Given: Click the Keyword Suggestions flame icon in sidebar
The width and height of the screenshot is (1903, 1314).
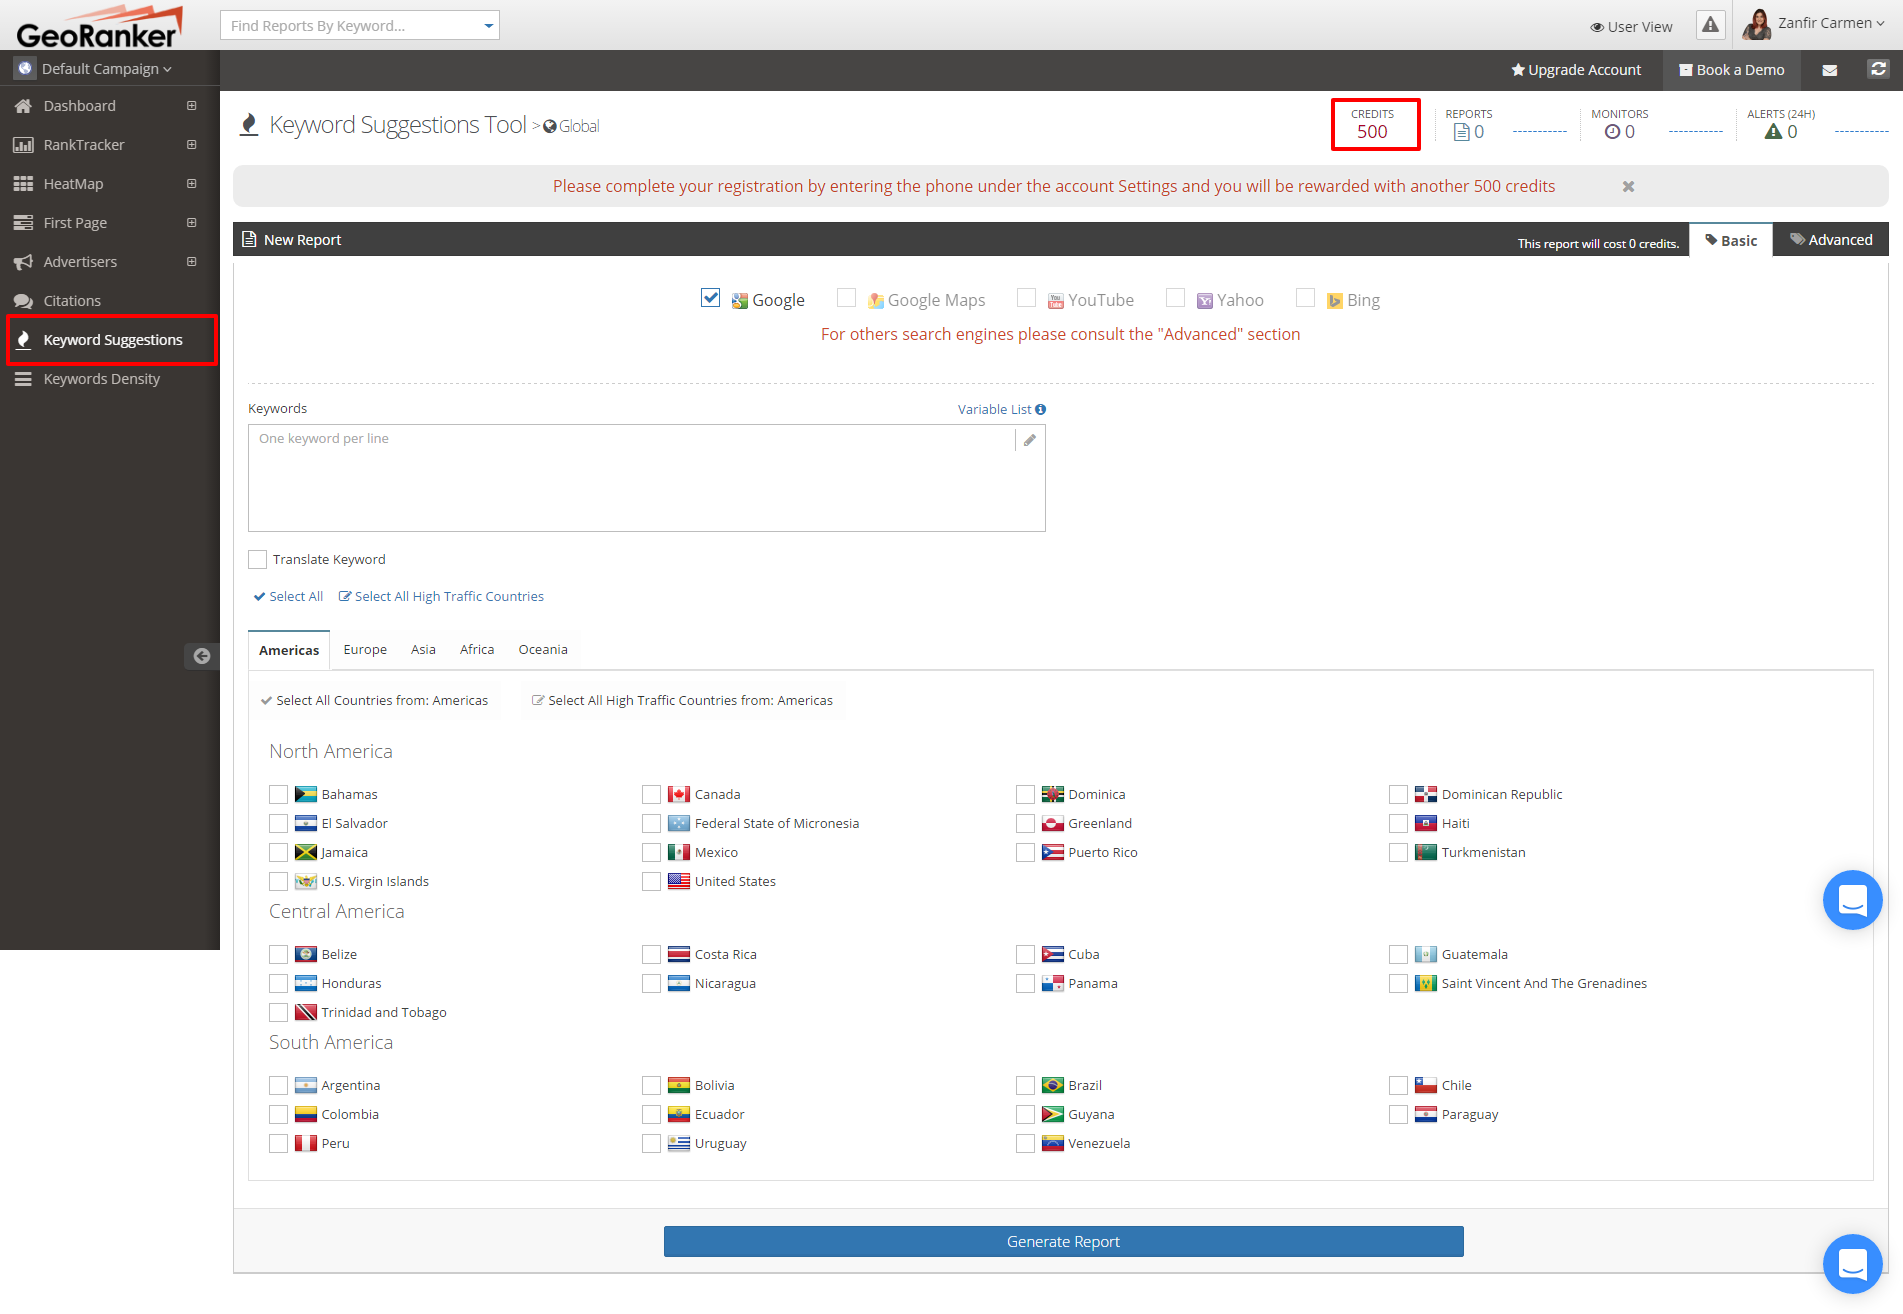Looking at the screenshot, I should [24, 340].
